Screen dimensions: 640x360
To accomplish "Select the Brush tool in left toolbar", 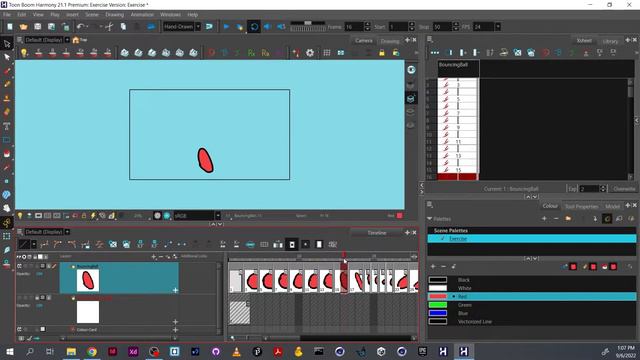I will [7, 71].
